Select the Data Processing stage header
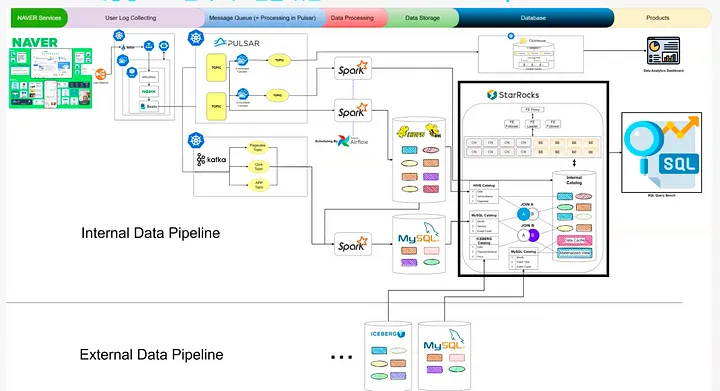This screenshot has height=391, width=720. (x=352, y=18)
